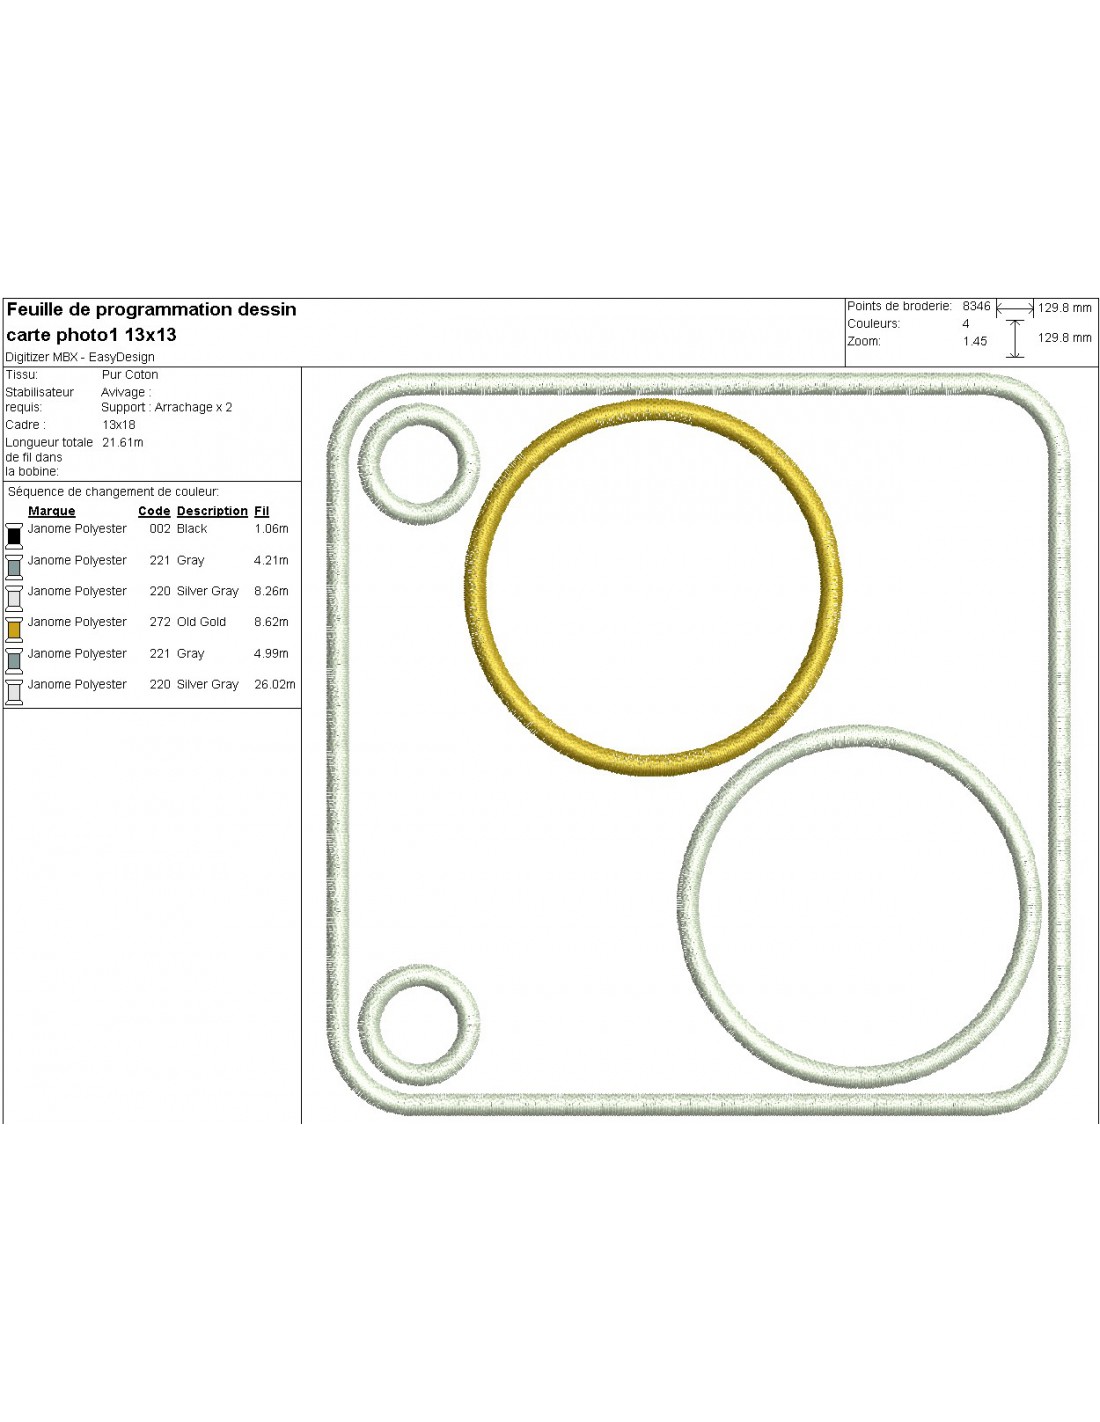Viewport: 1100px width, 1422px height.
Task: Click the Points de broderie value 8346
Action: click(976, 307)
